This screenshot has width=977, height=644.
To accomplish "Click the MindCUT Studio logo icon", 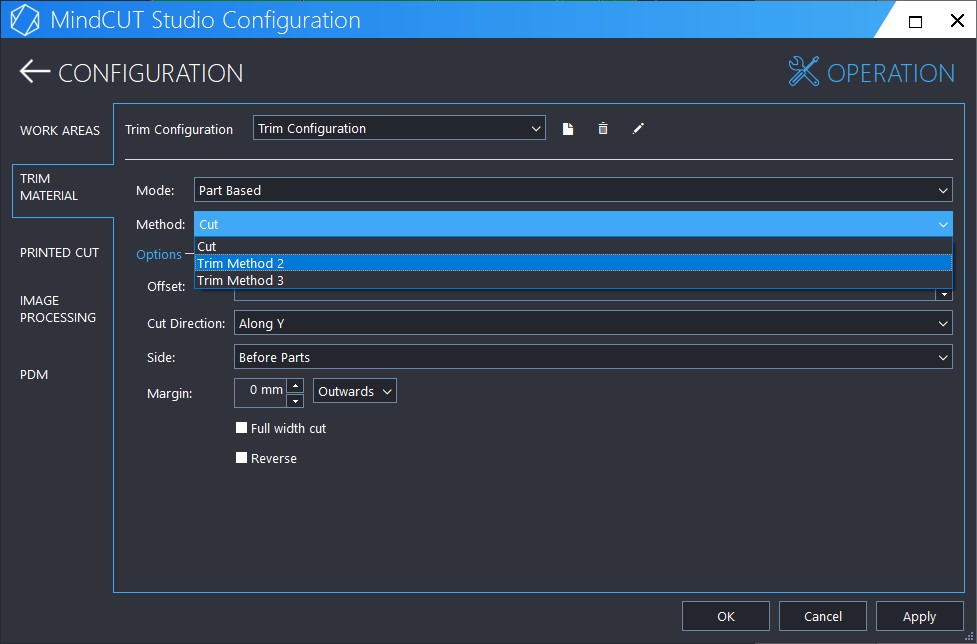I will [25, 20].
